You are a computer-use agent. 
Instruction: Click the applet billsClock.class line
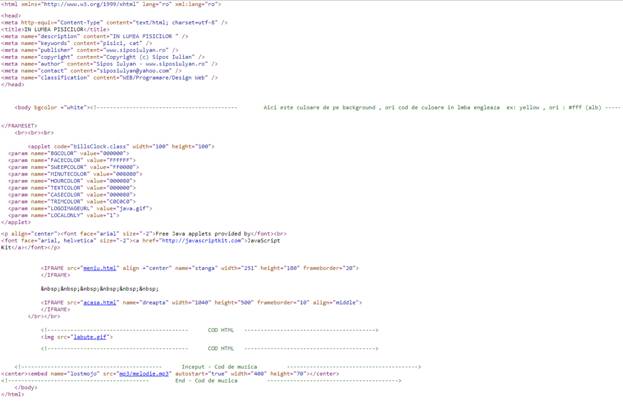click(x=120, y=146)
